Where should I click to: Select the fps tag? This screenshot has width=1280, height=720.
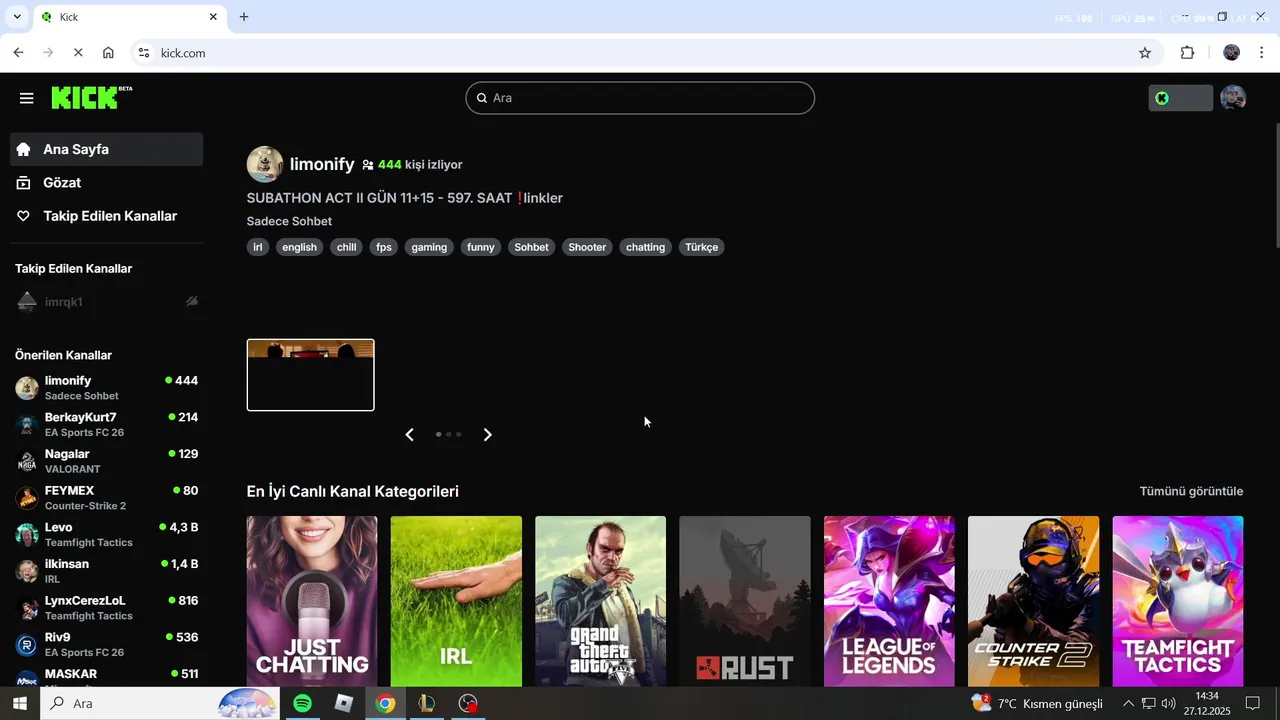(x=384, y=247)
